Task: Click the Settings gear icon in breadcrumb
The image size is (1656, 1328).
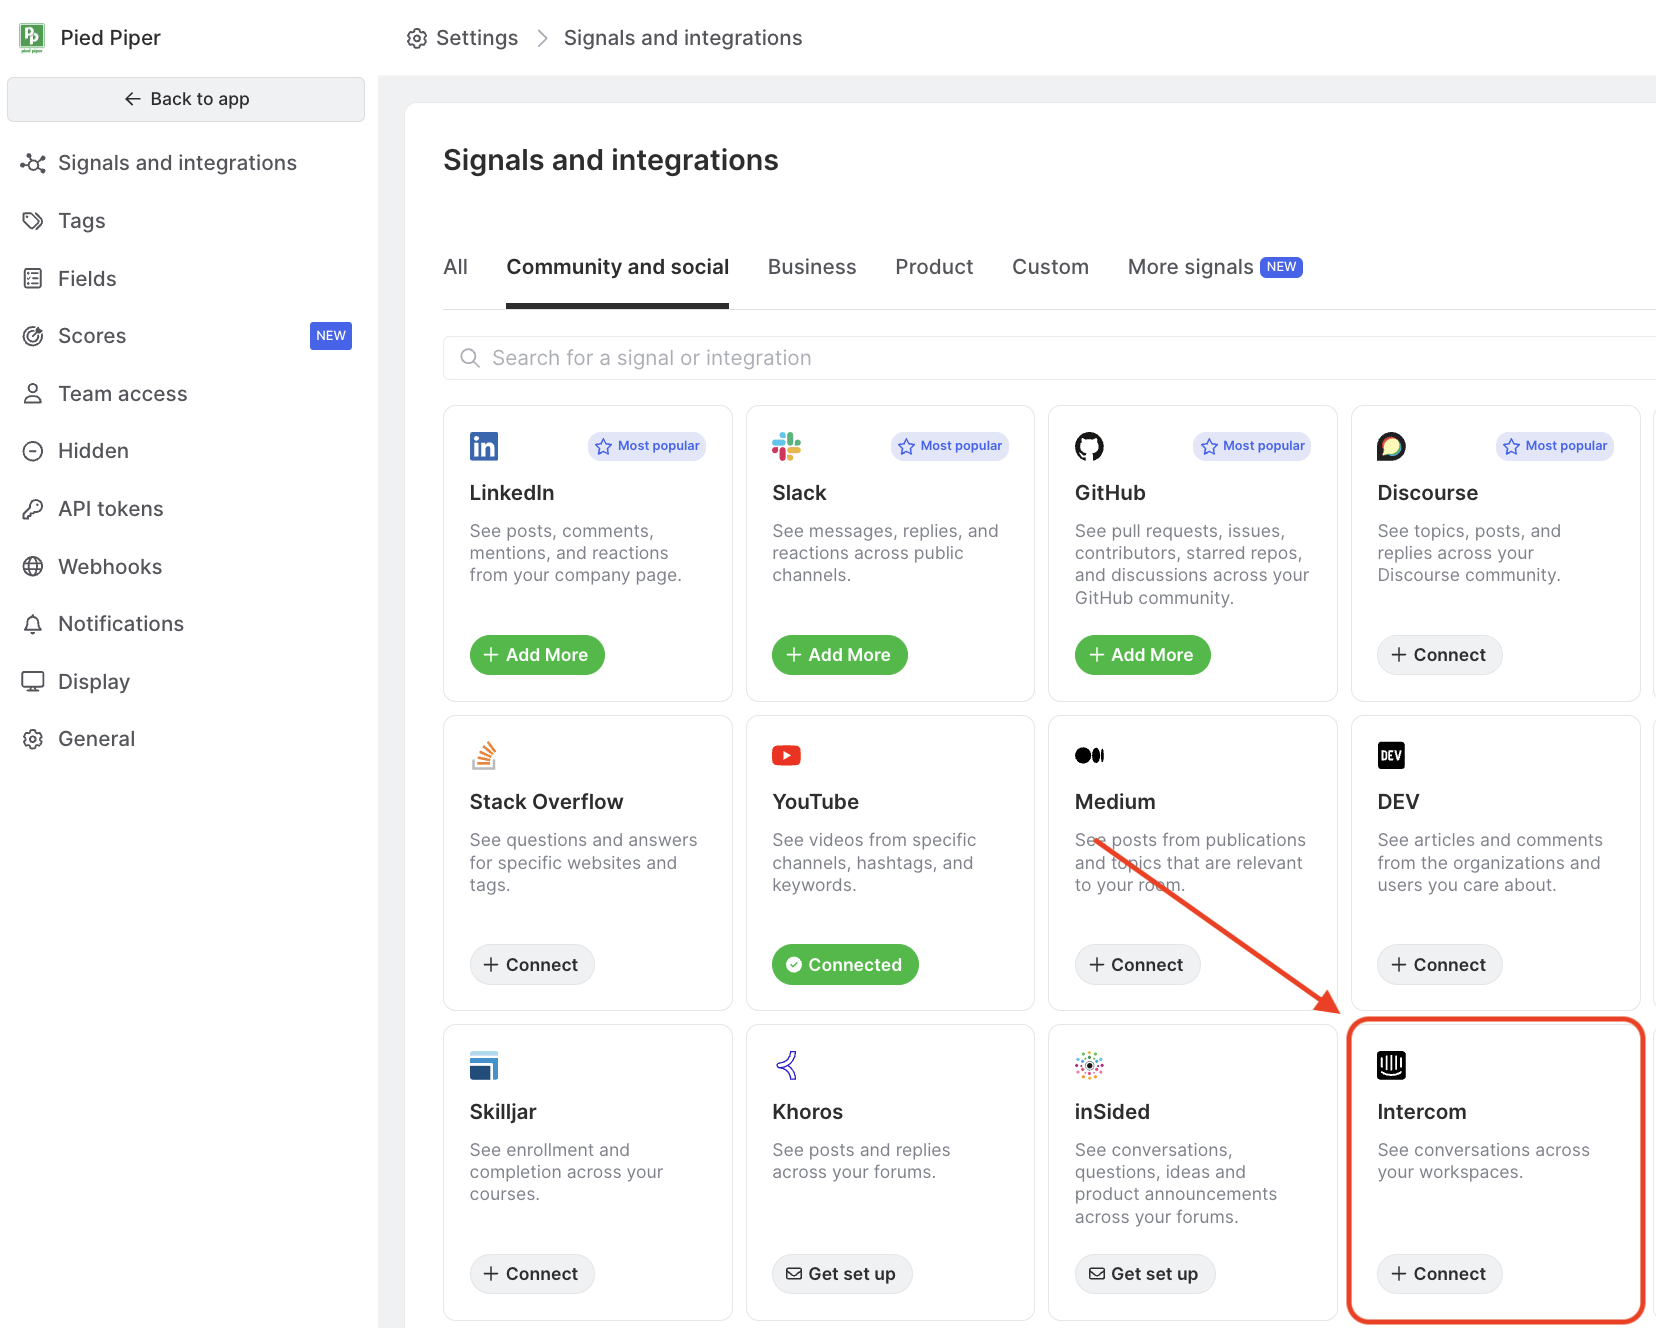Action: pyautogui.click(x=417, y=38)
